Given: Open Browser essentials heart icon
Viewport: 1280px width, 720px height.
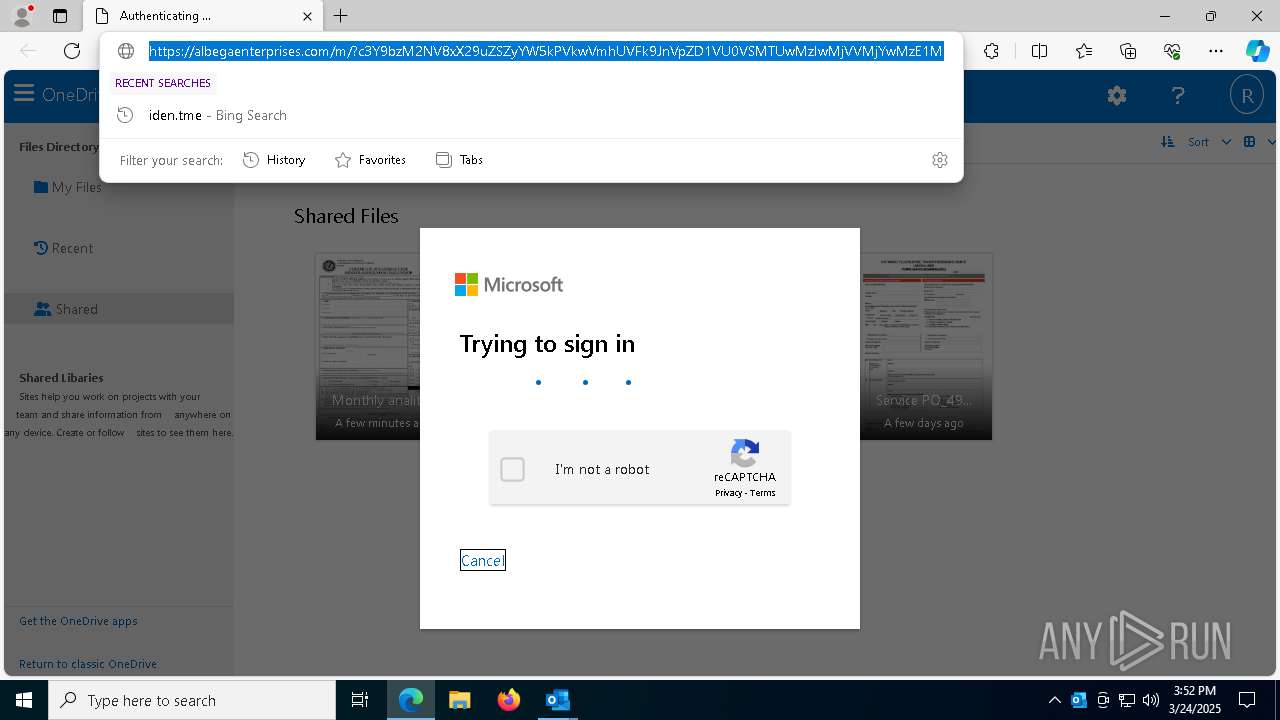Looking at the screenshot, I should point(1172,51).
